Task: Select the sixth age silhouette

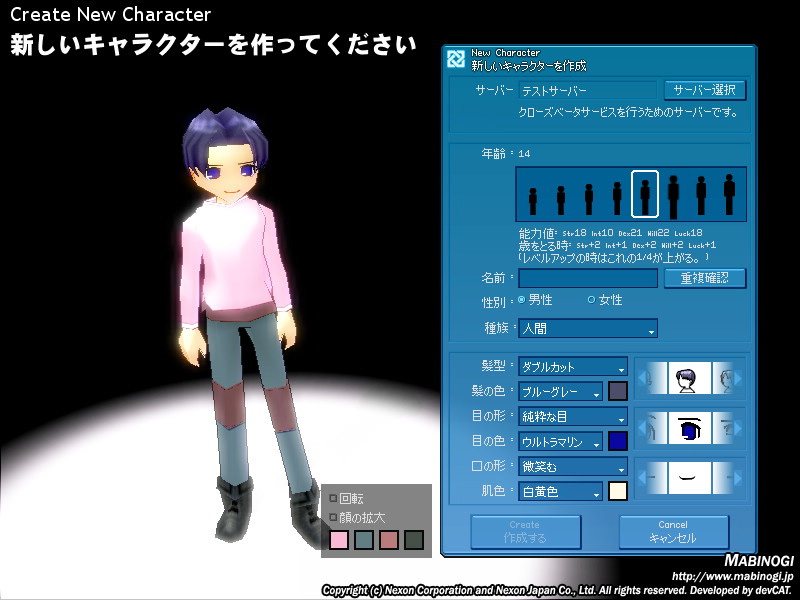Action: [x=673, y=196]
